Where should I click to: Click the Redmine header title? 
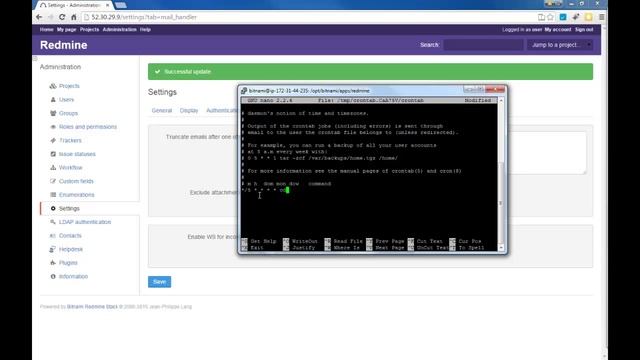click(64, 45)
